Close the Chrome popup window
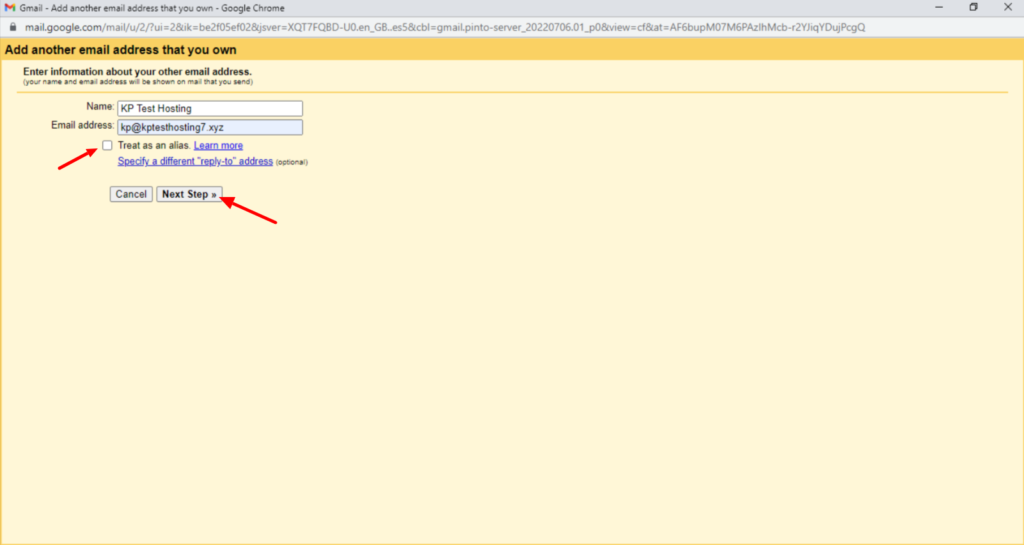The width and height of the screenshot is (1024, 545). pyautogui.click(x=1008, y=8)
